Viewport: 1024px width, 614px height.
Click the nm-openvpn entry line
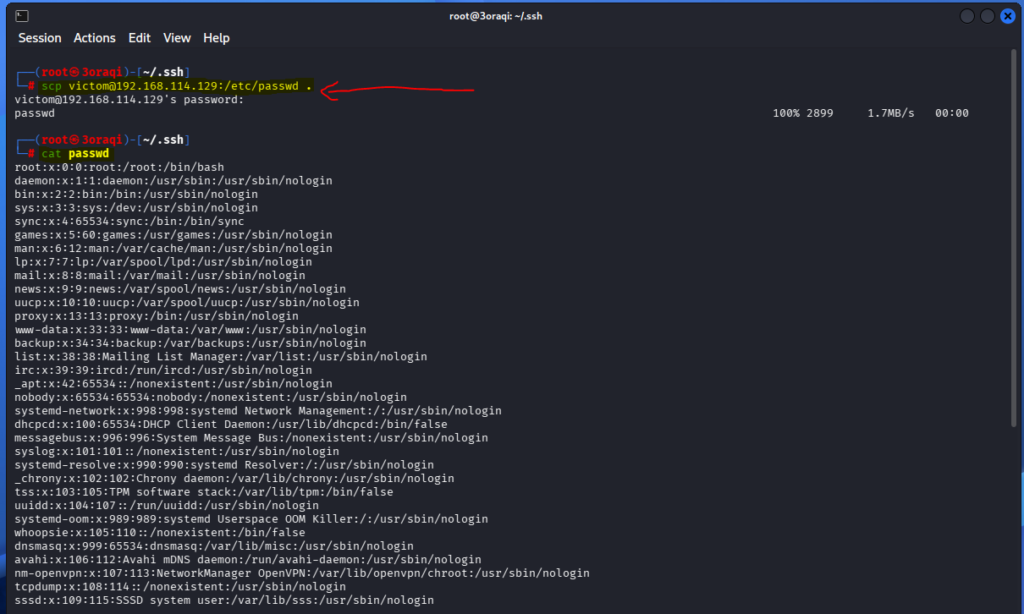click(302, 573)
